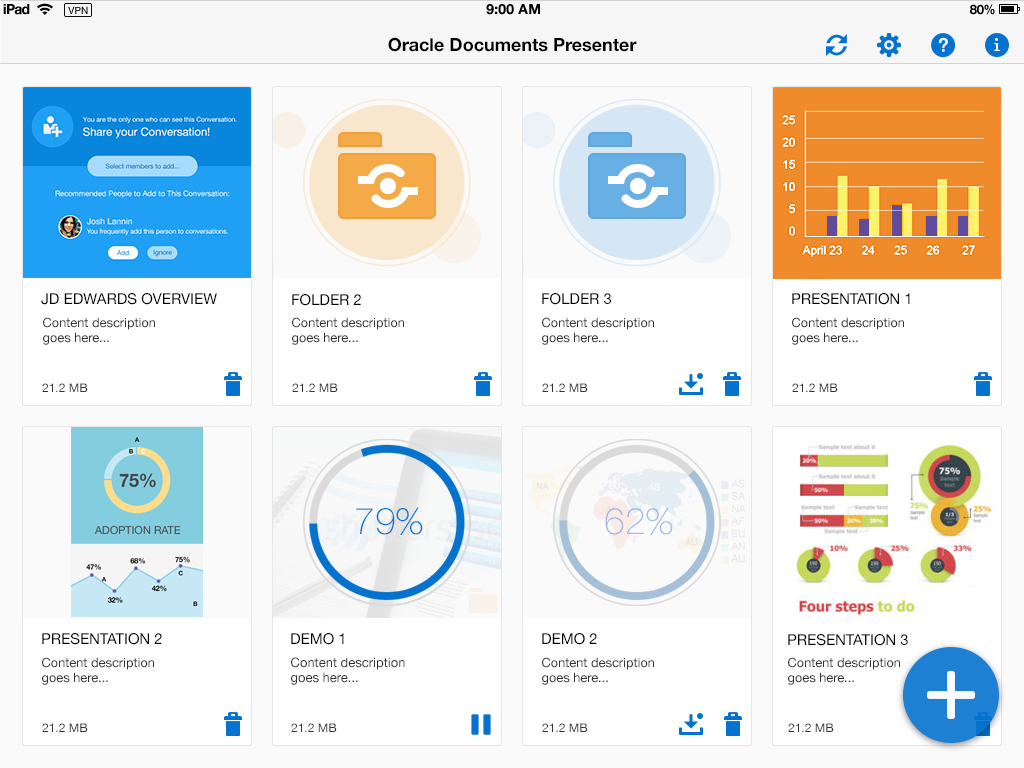Viewport: 1024px width, 768px height.
Task: Tap the download icon on DEMO 2
Action: (691, 723)
